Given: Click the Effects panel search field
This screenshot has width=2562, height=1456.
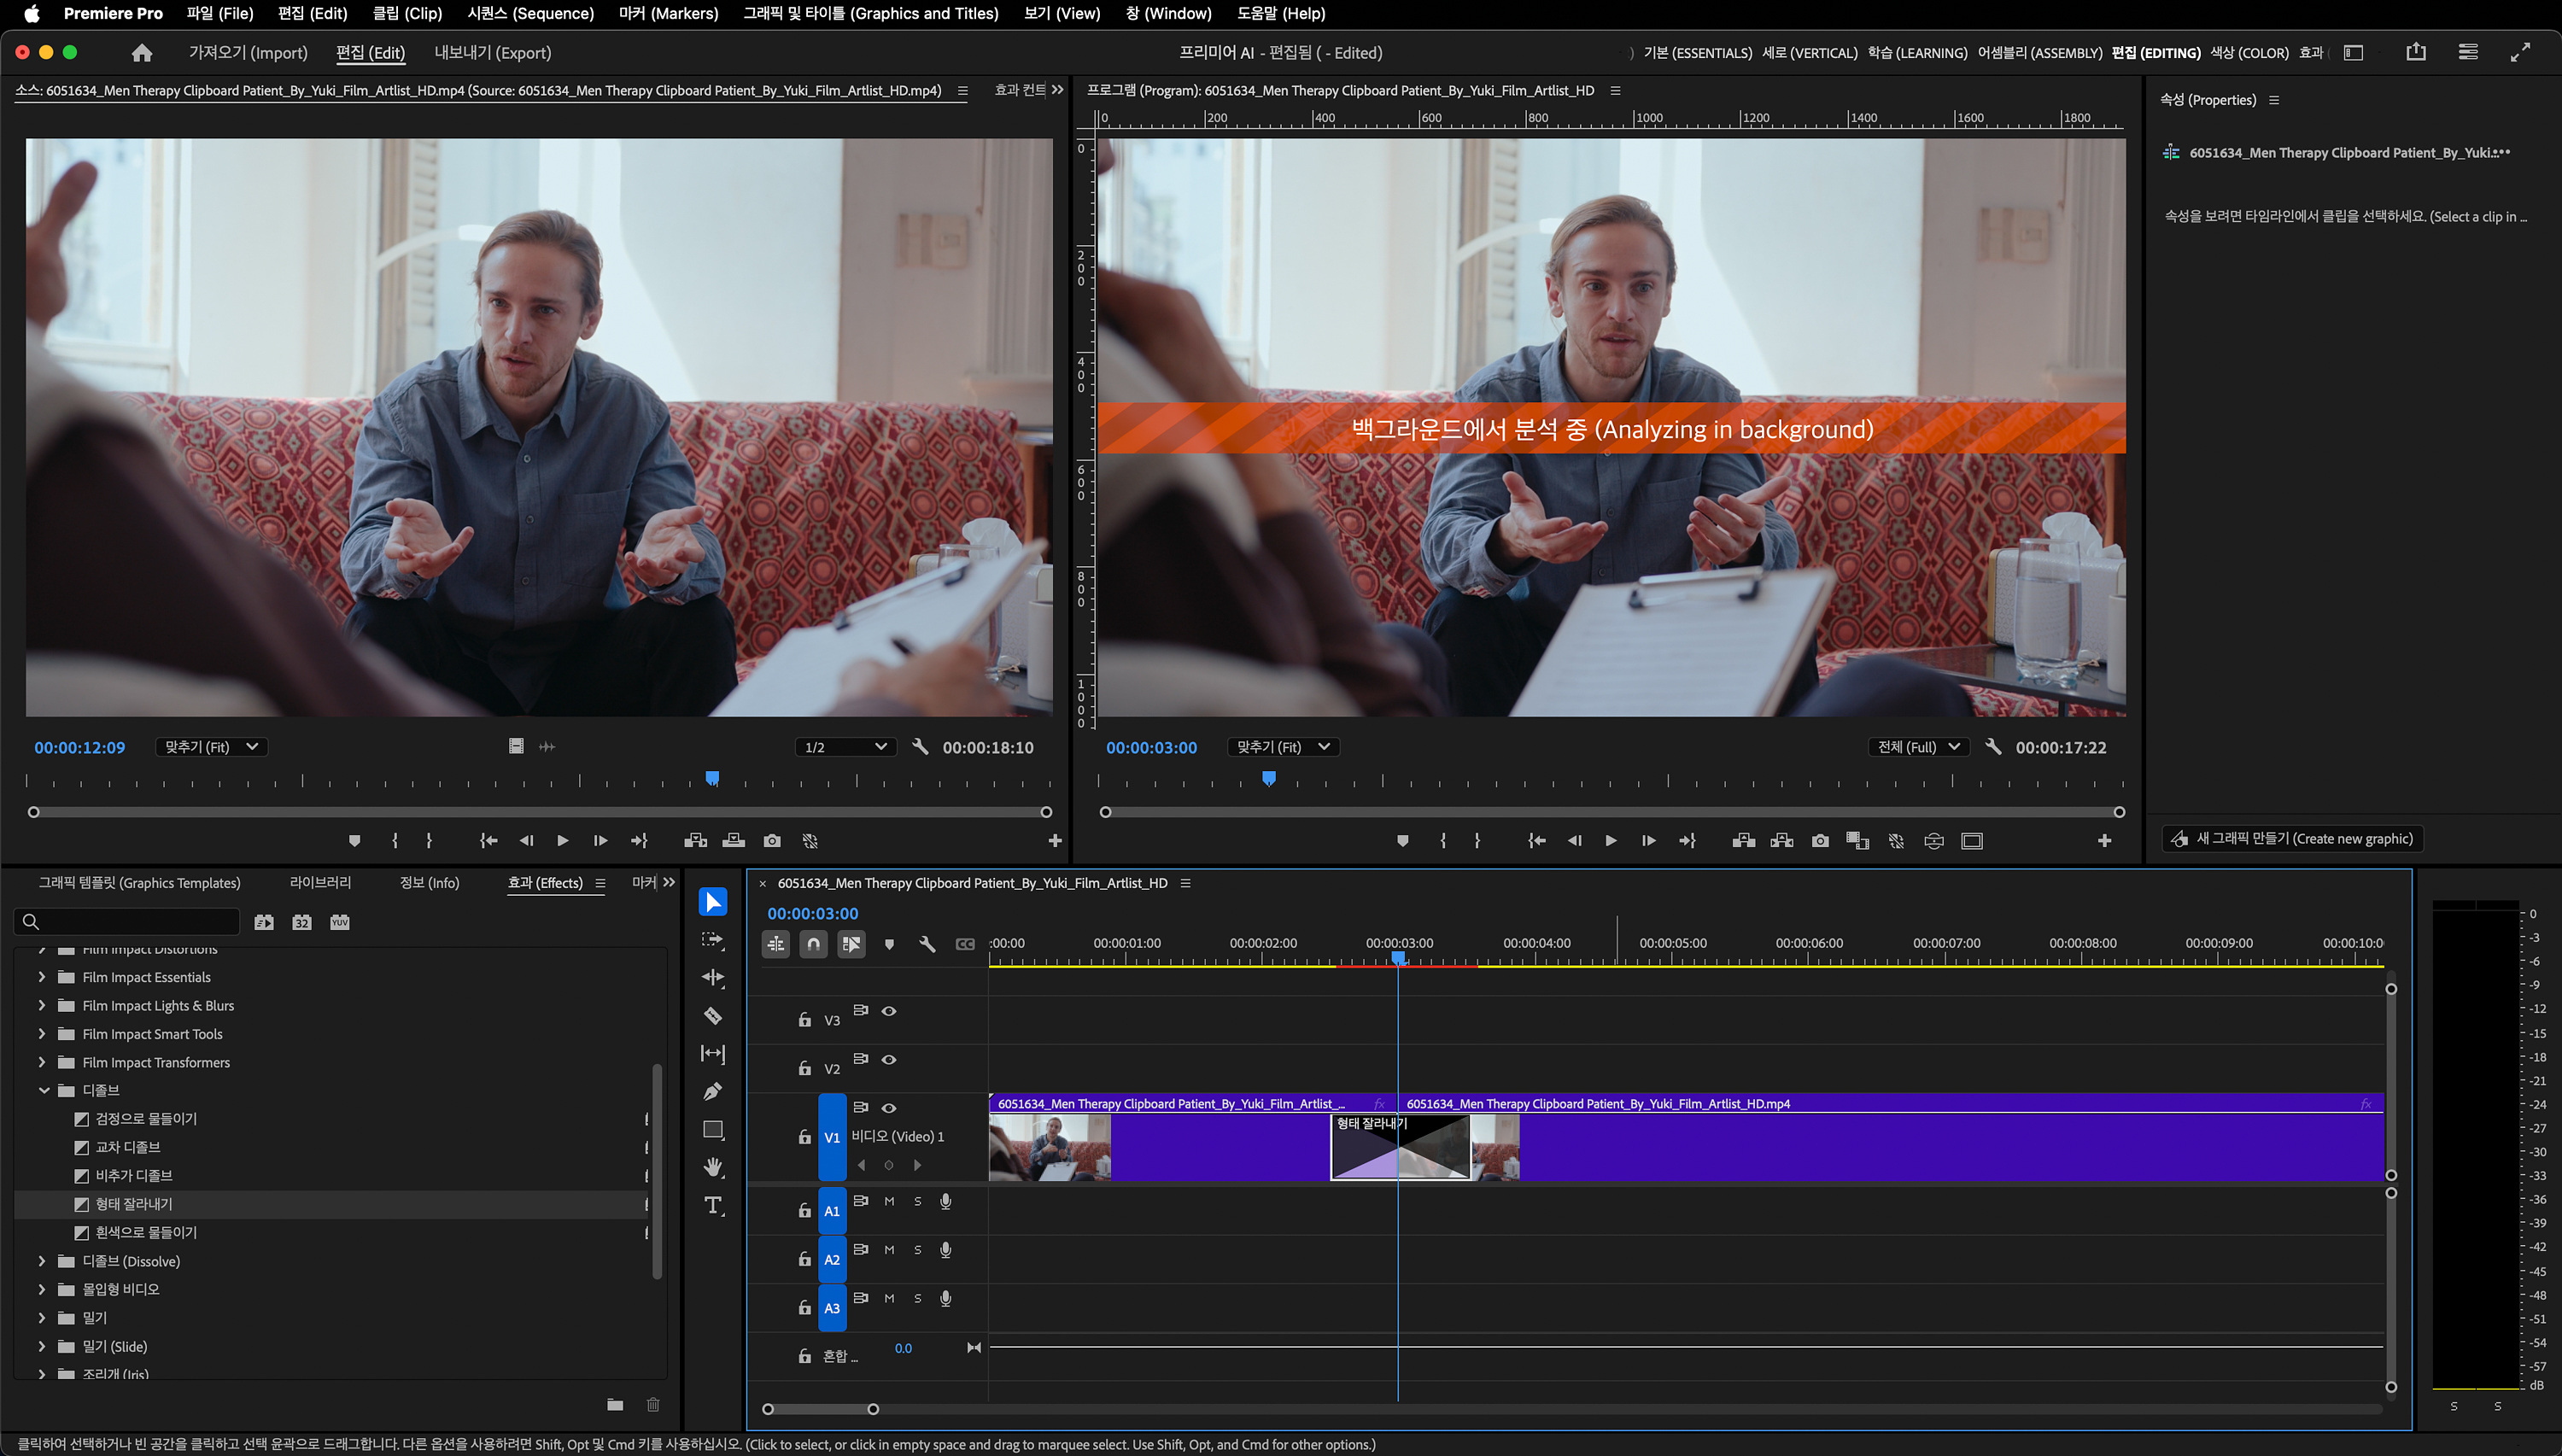Looking at the screenshot, I should click(130, 922).
